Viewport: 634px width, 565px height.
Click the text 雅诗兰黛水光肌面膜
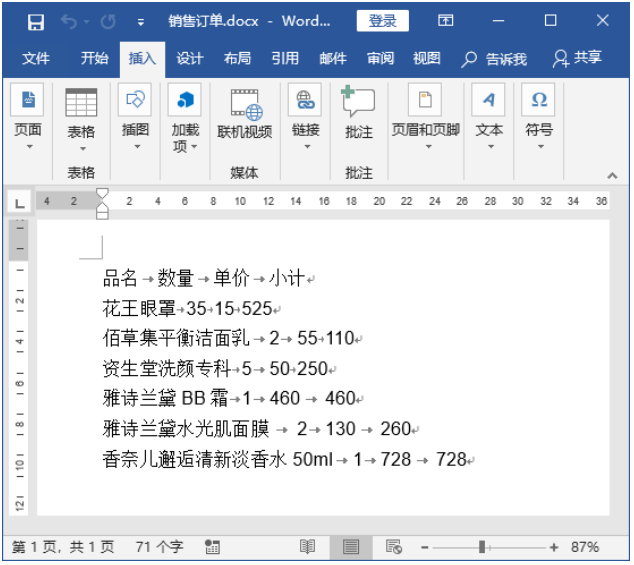point(186,429)
